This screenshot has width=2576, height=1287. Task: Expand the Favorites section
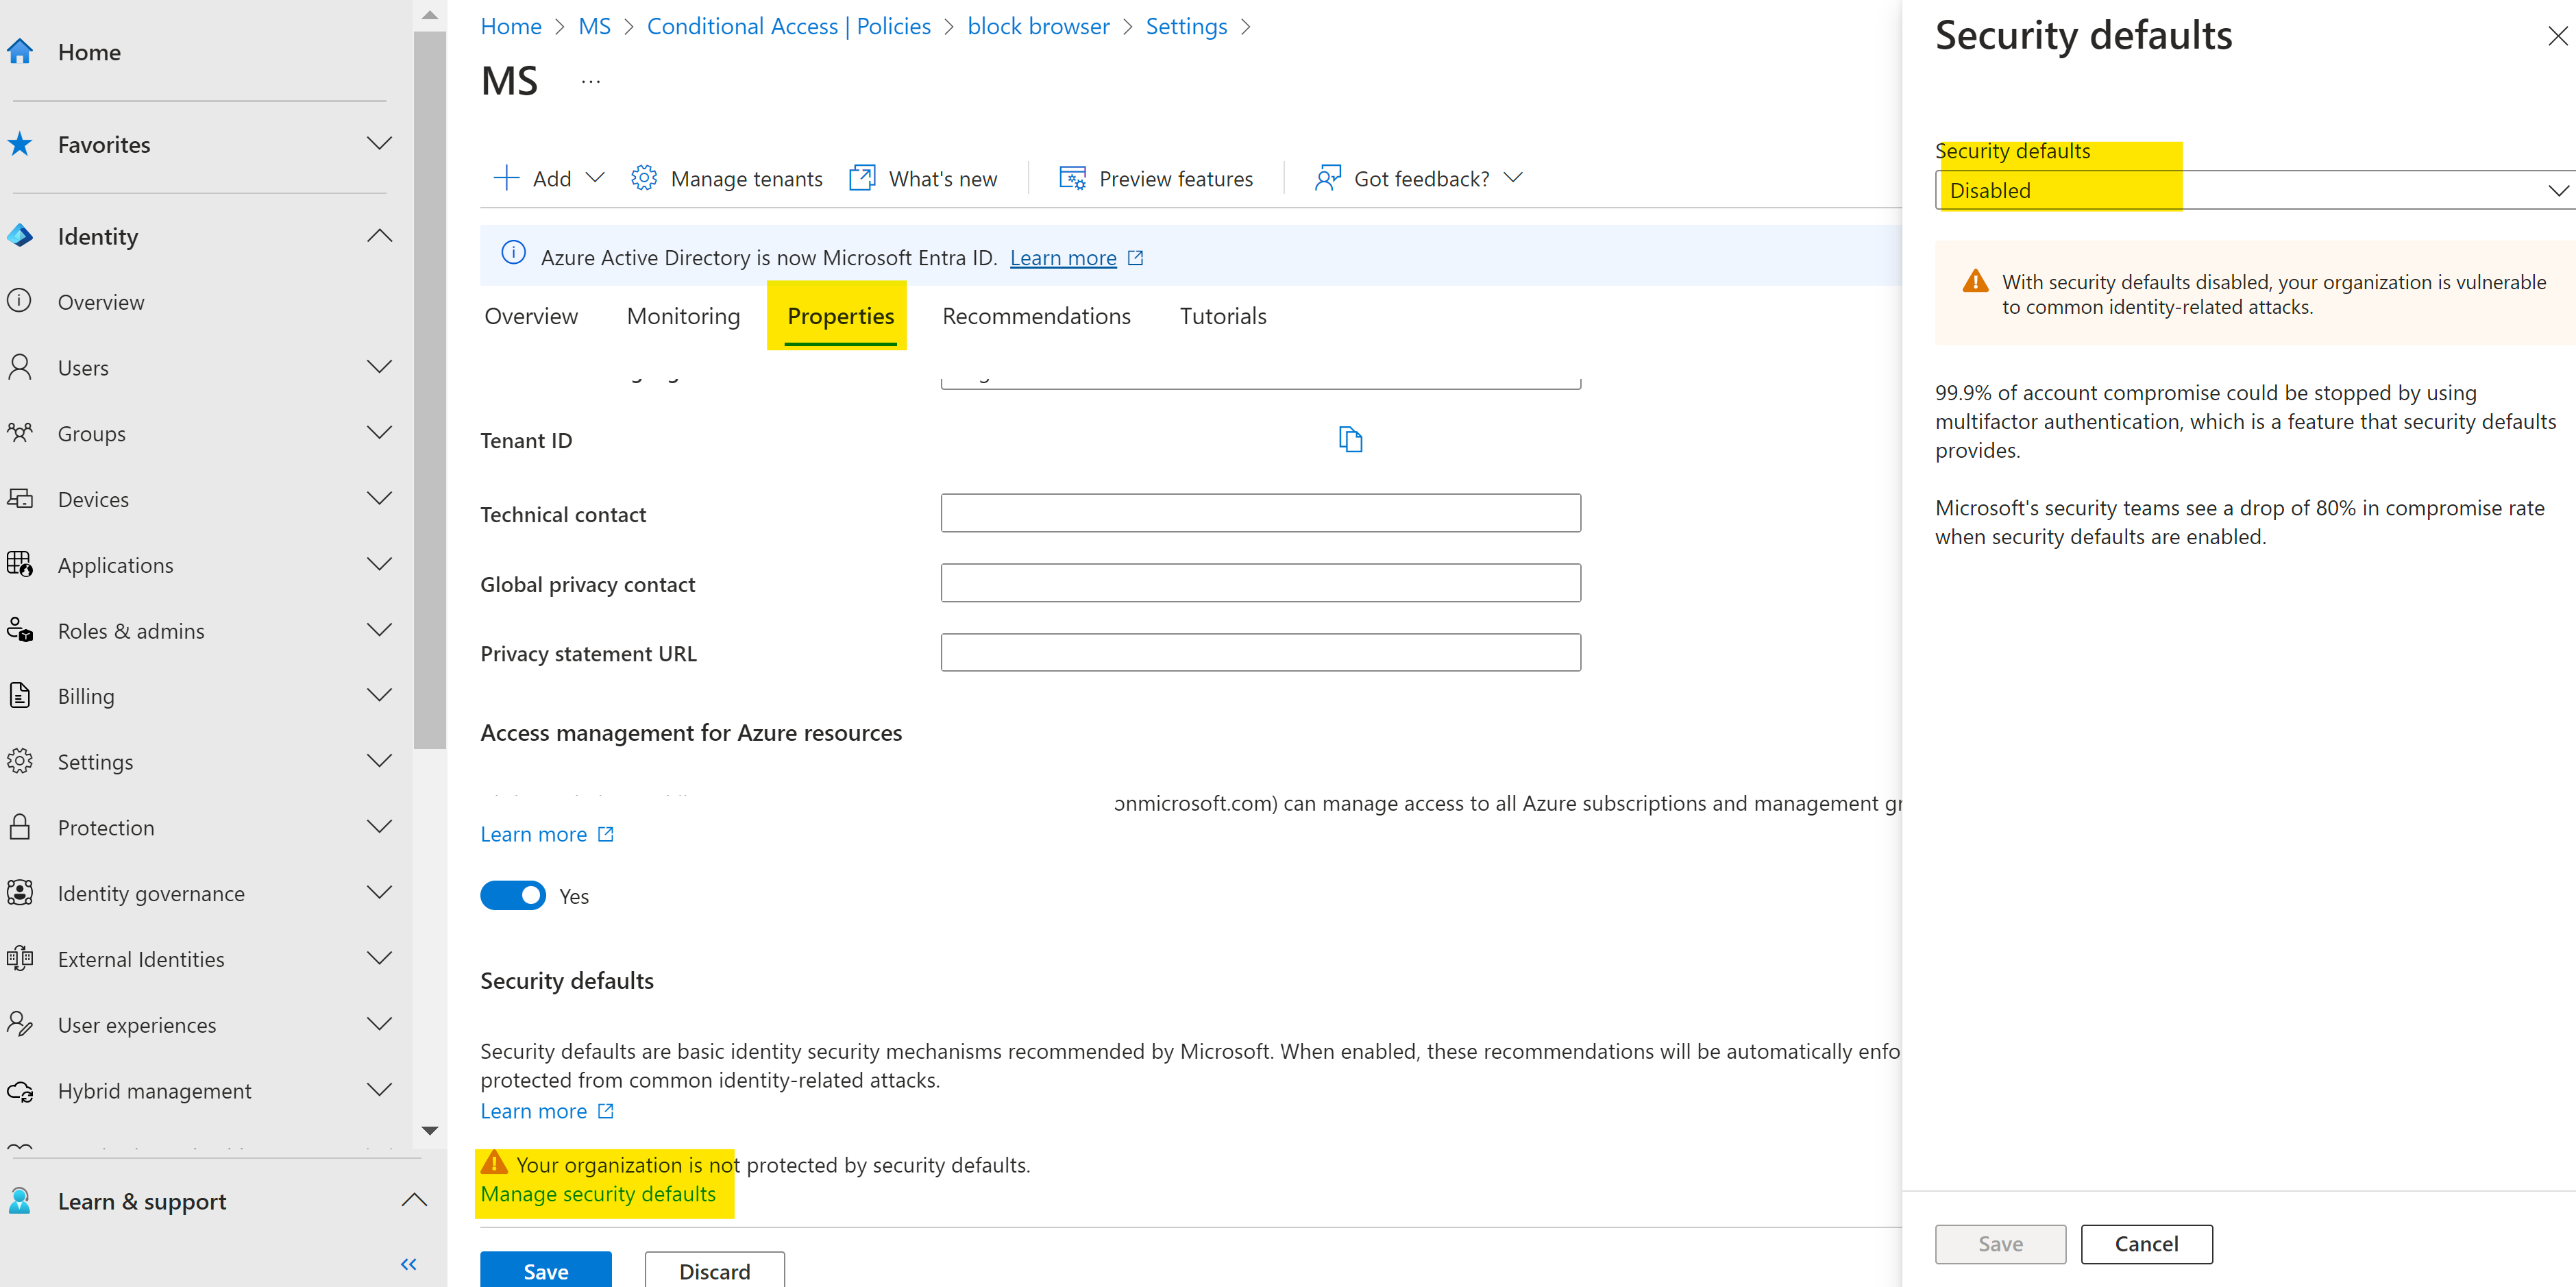pos(379,143)
